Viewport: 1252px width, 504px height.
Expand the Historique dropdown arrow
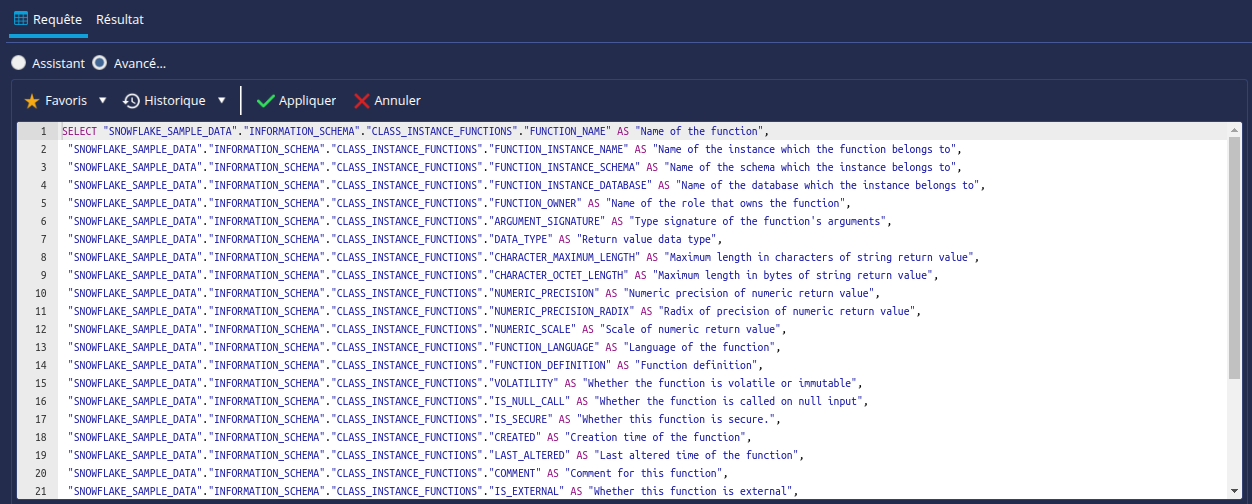[222, 100]
